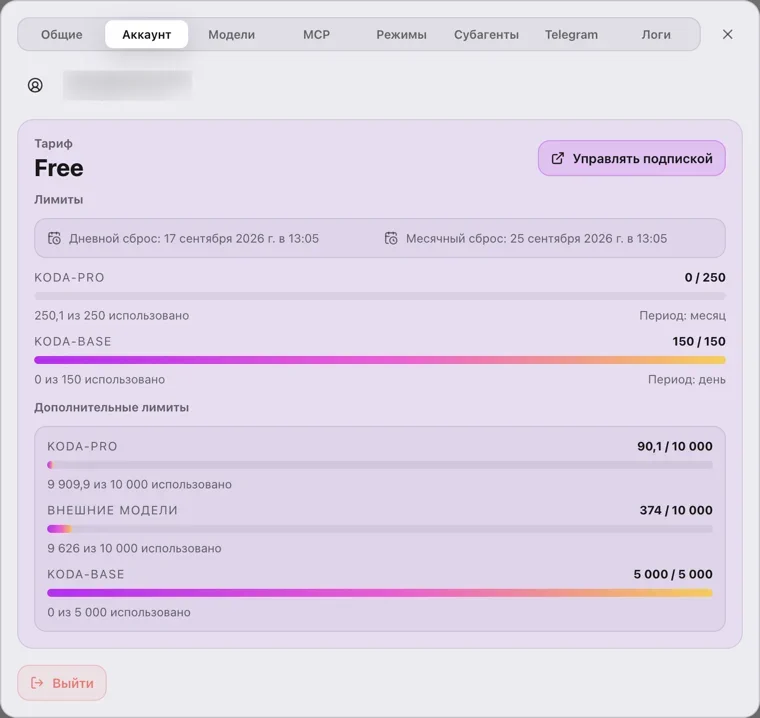Screen dimensions: 760x718
Task: Go to the MCP tab
Action: point(317,34)
